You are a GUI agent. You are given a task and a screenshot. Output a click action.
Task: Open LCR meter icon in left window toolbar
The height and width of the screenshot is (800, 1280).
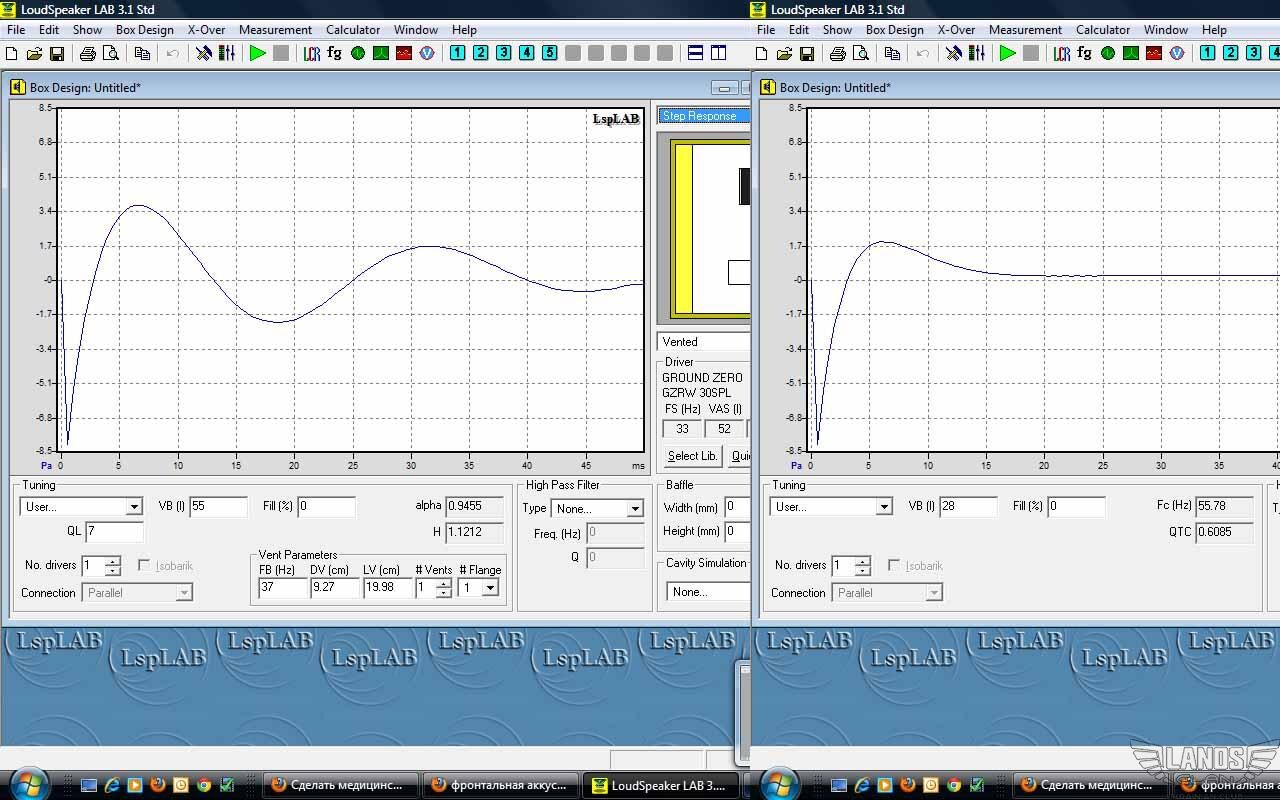tap(312, 53)
